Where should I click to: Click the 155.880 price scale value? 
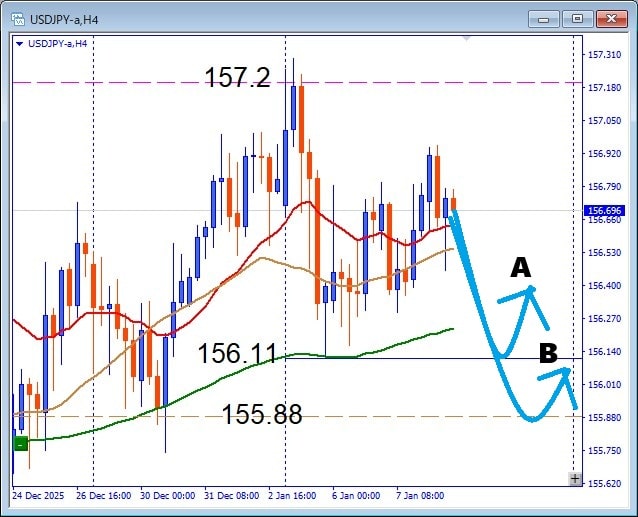coord(605,417)
